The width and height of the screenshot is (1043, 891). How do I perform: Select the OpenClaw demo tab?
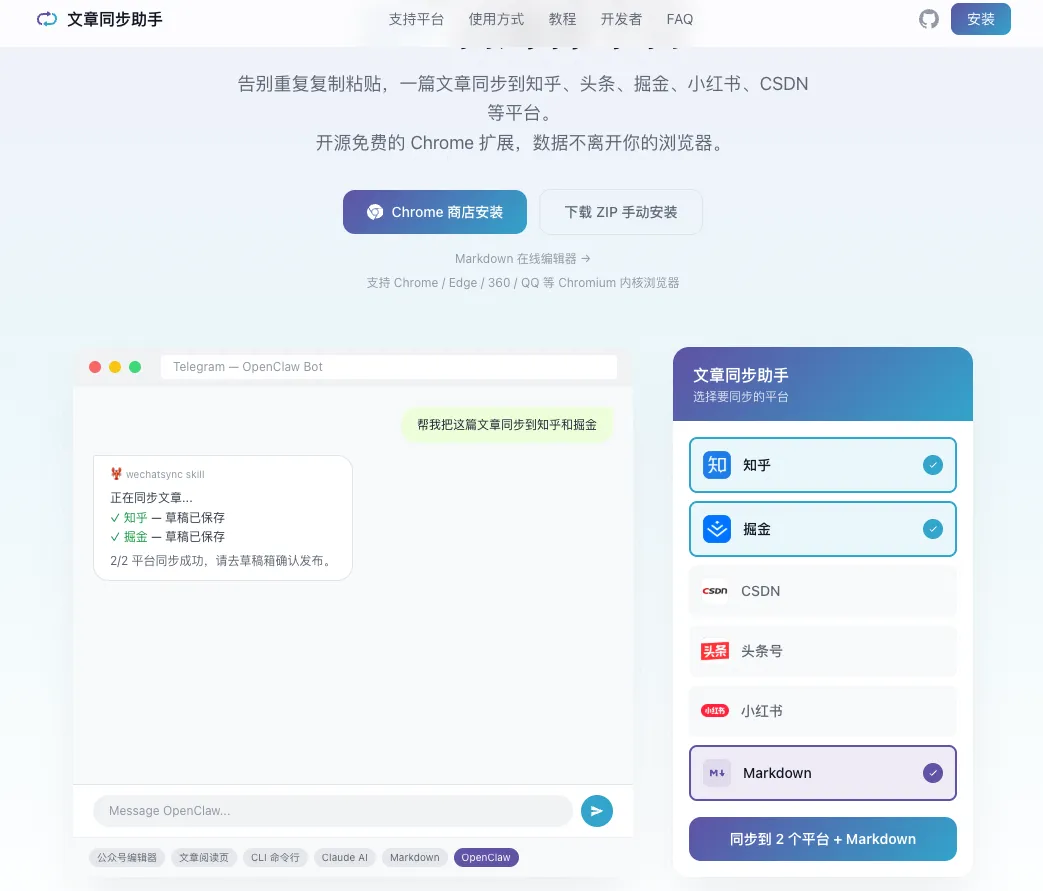(x=486, y=857)
